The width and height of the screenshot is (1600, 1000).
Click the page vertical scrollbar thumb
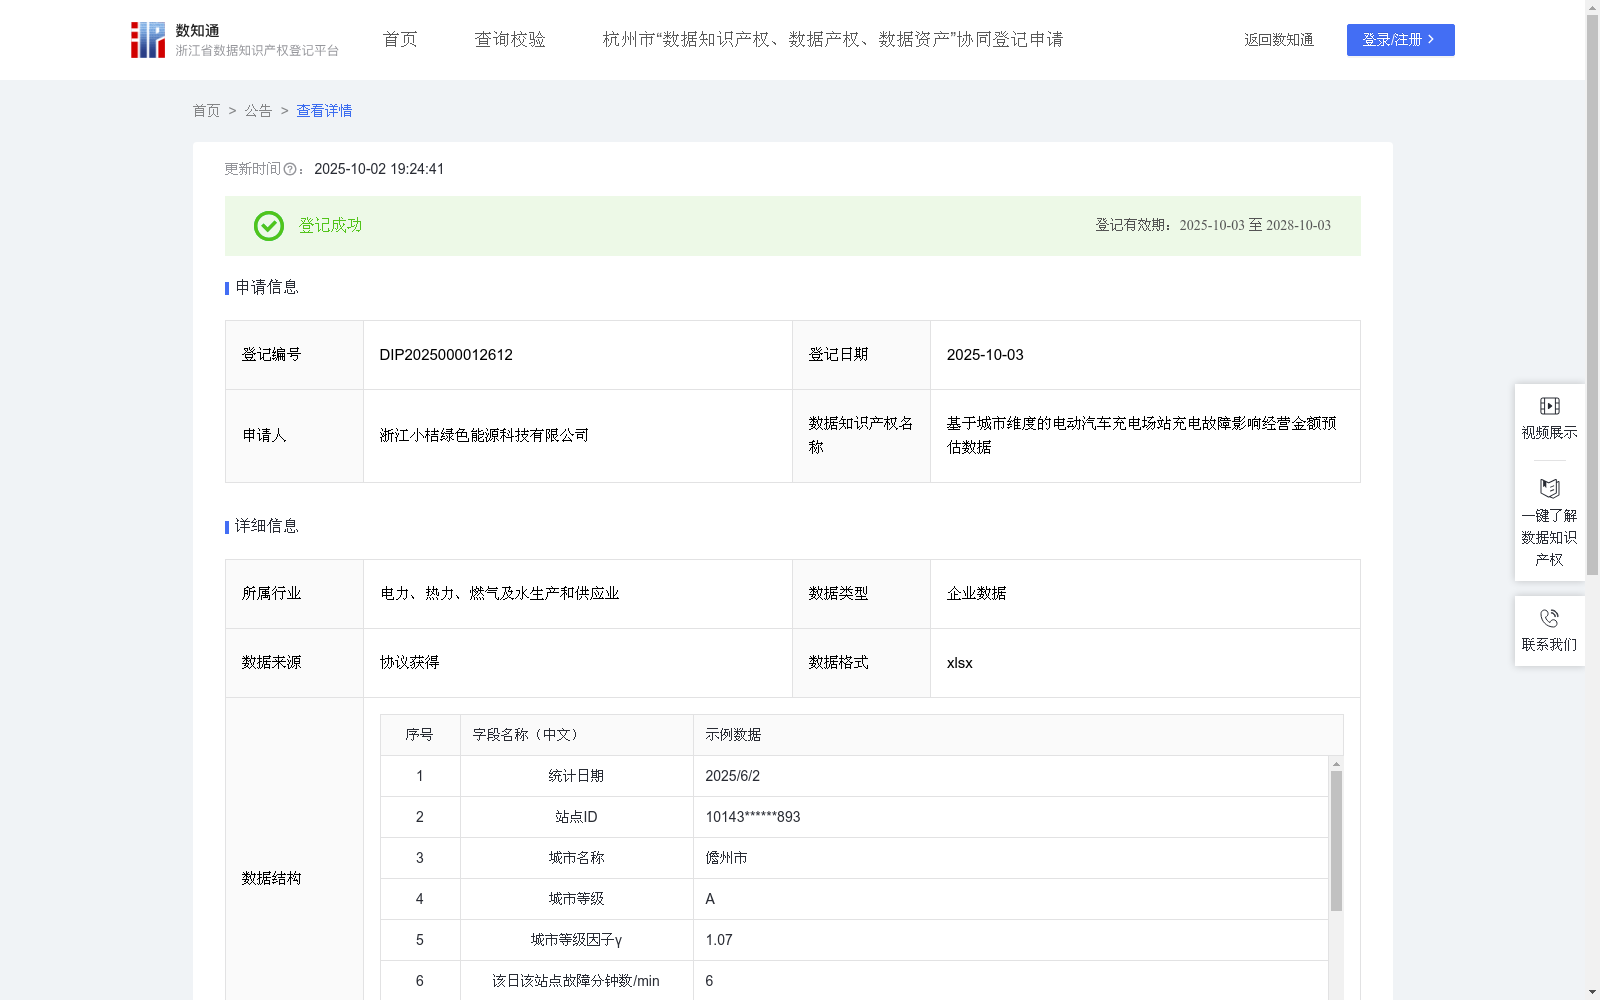coord(1592,295)
